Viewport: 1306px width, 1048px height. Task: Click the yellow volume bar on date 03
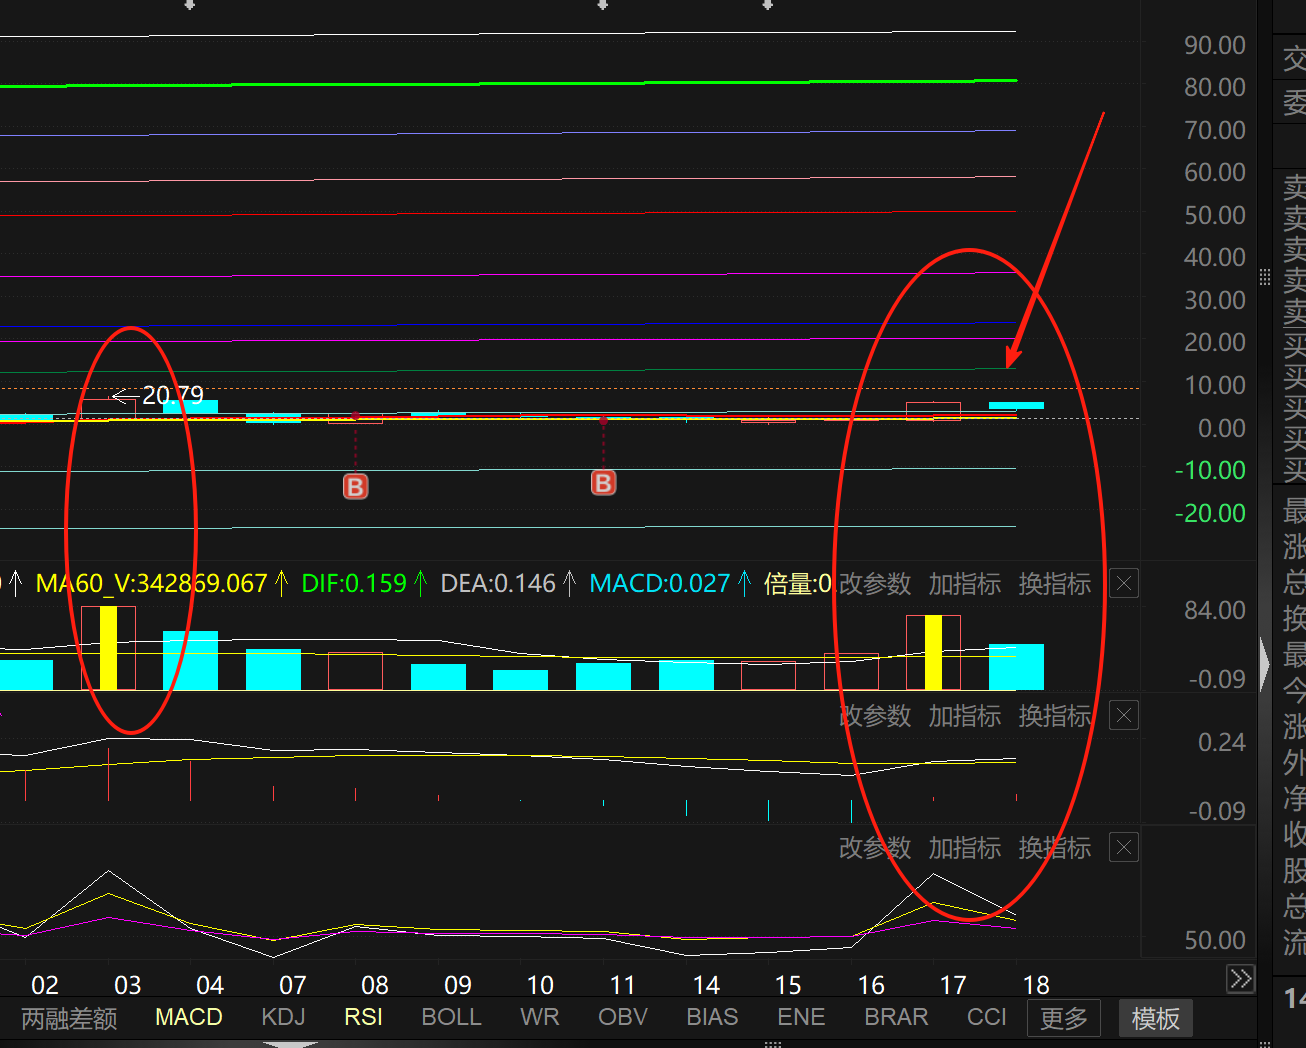(x=108, y=648)
